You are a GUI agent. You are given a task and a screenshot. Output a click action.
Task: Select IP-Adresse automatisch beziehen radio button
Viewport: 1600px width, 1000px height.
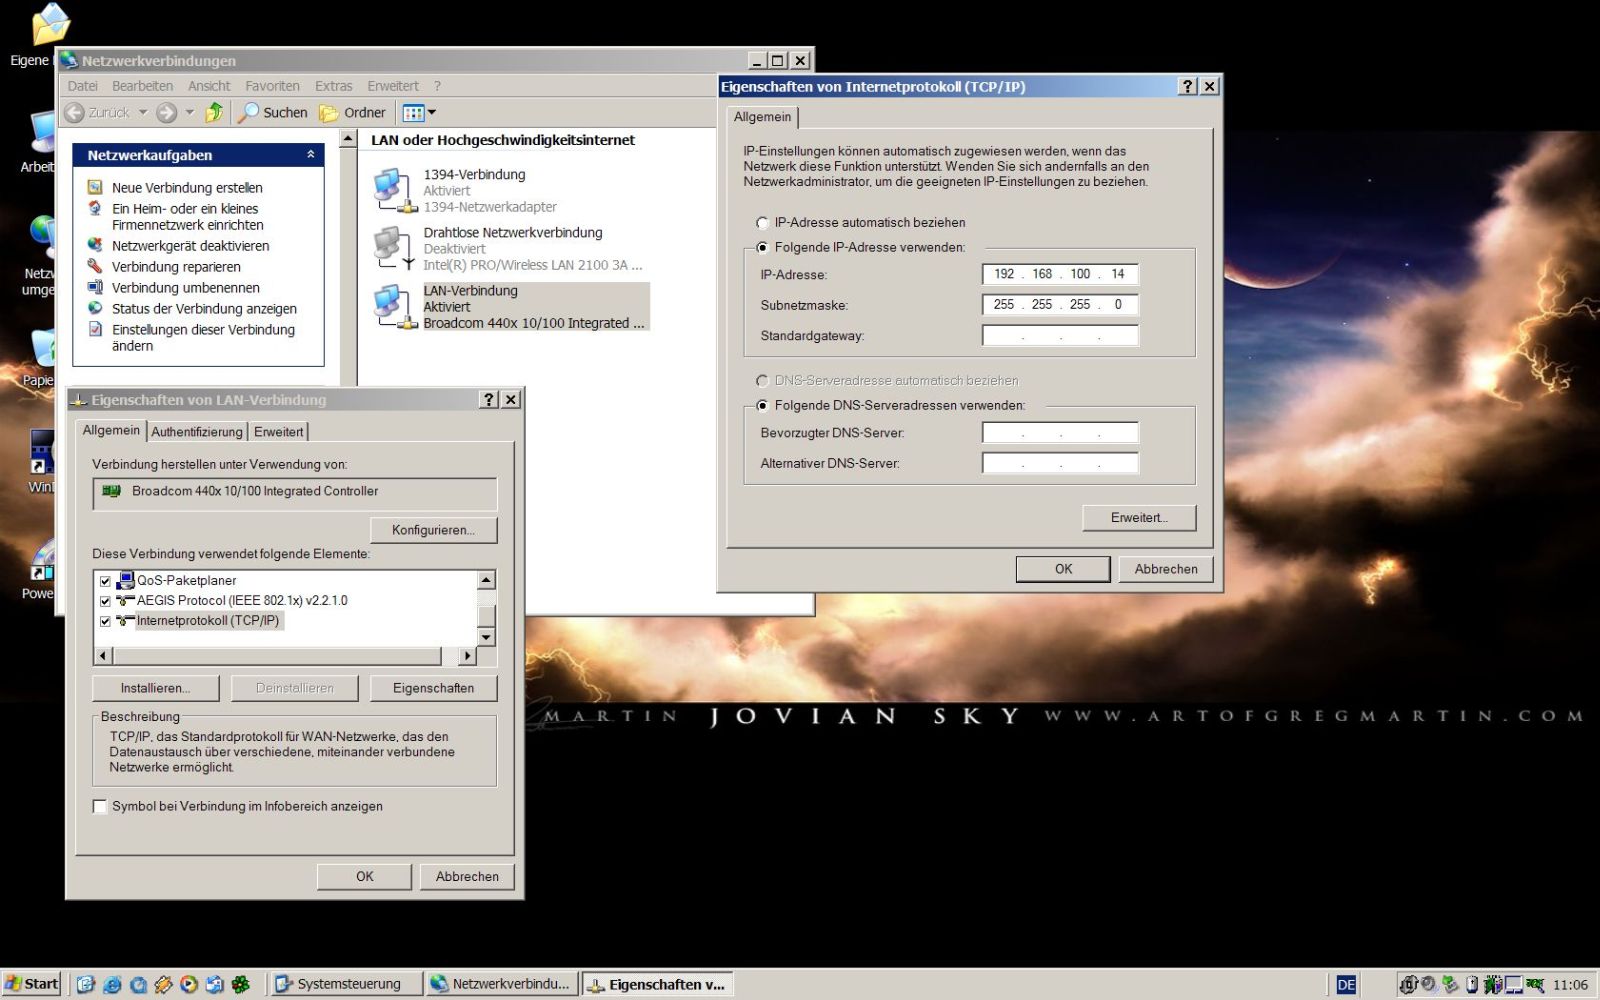pos(763,223)
